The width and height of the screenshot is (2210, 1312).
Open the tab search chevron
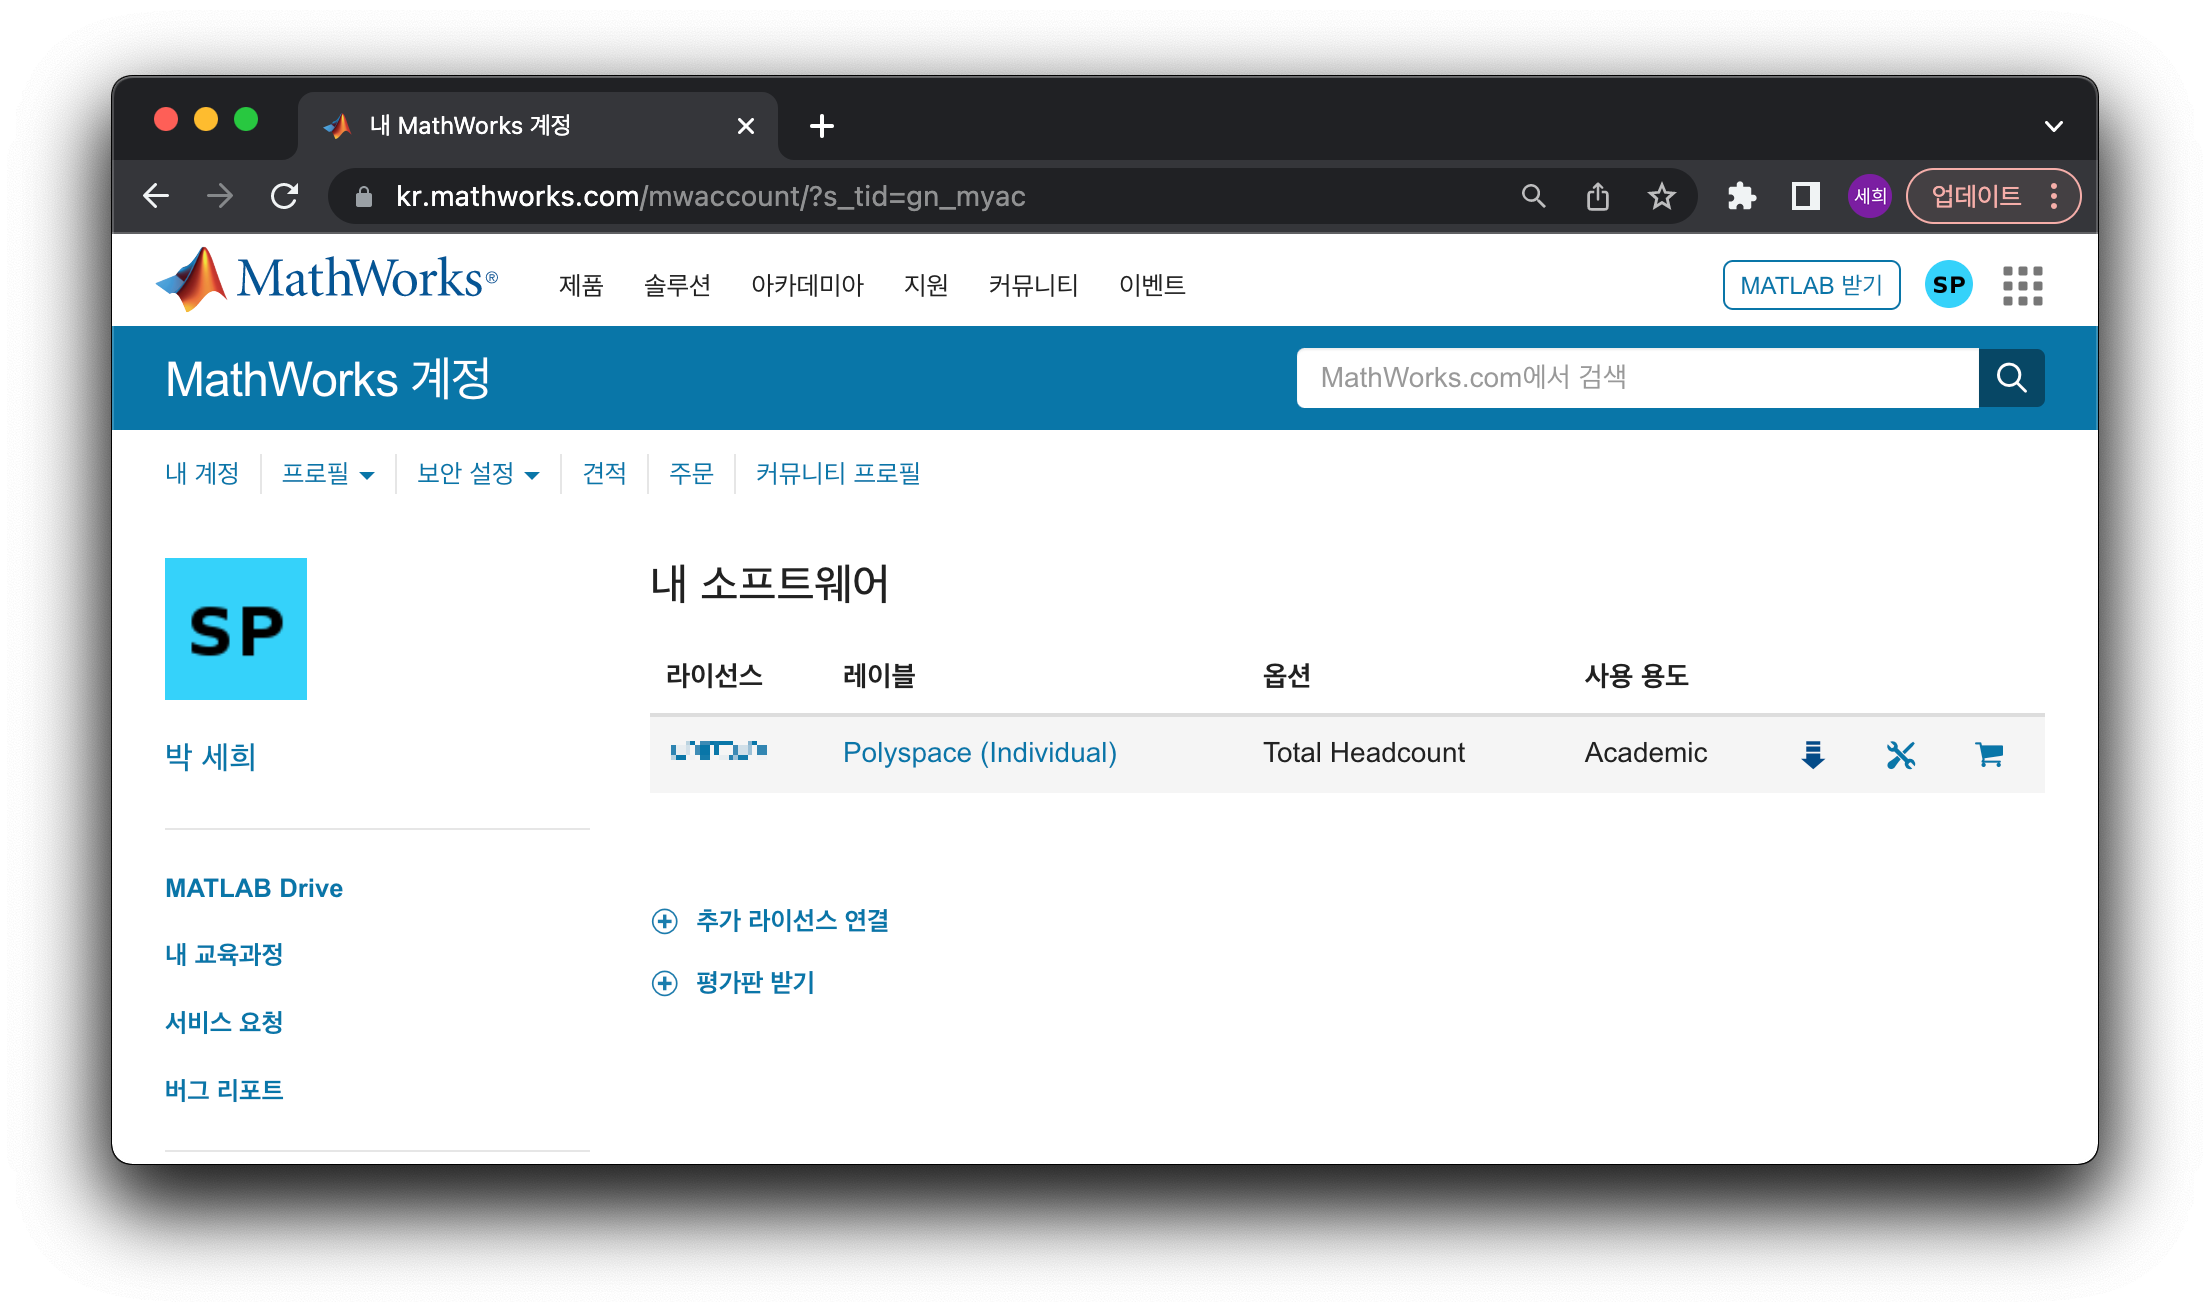(2053, 126)
